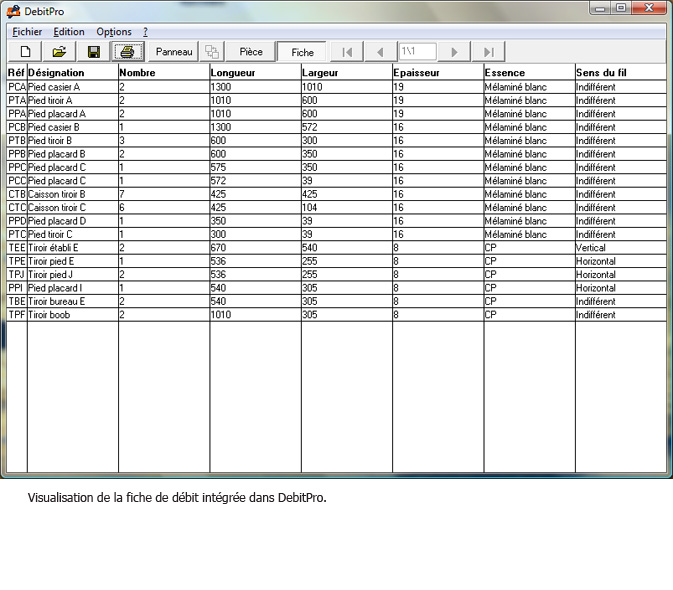
Task: Click the Panneau button
Action: click(174, 52)
